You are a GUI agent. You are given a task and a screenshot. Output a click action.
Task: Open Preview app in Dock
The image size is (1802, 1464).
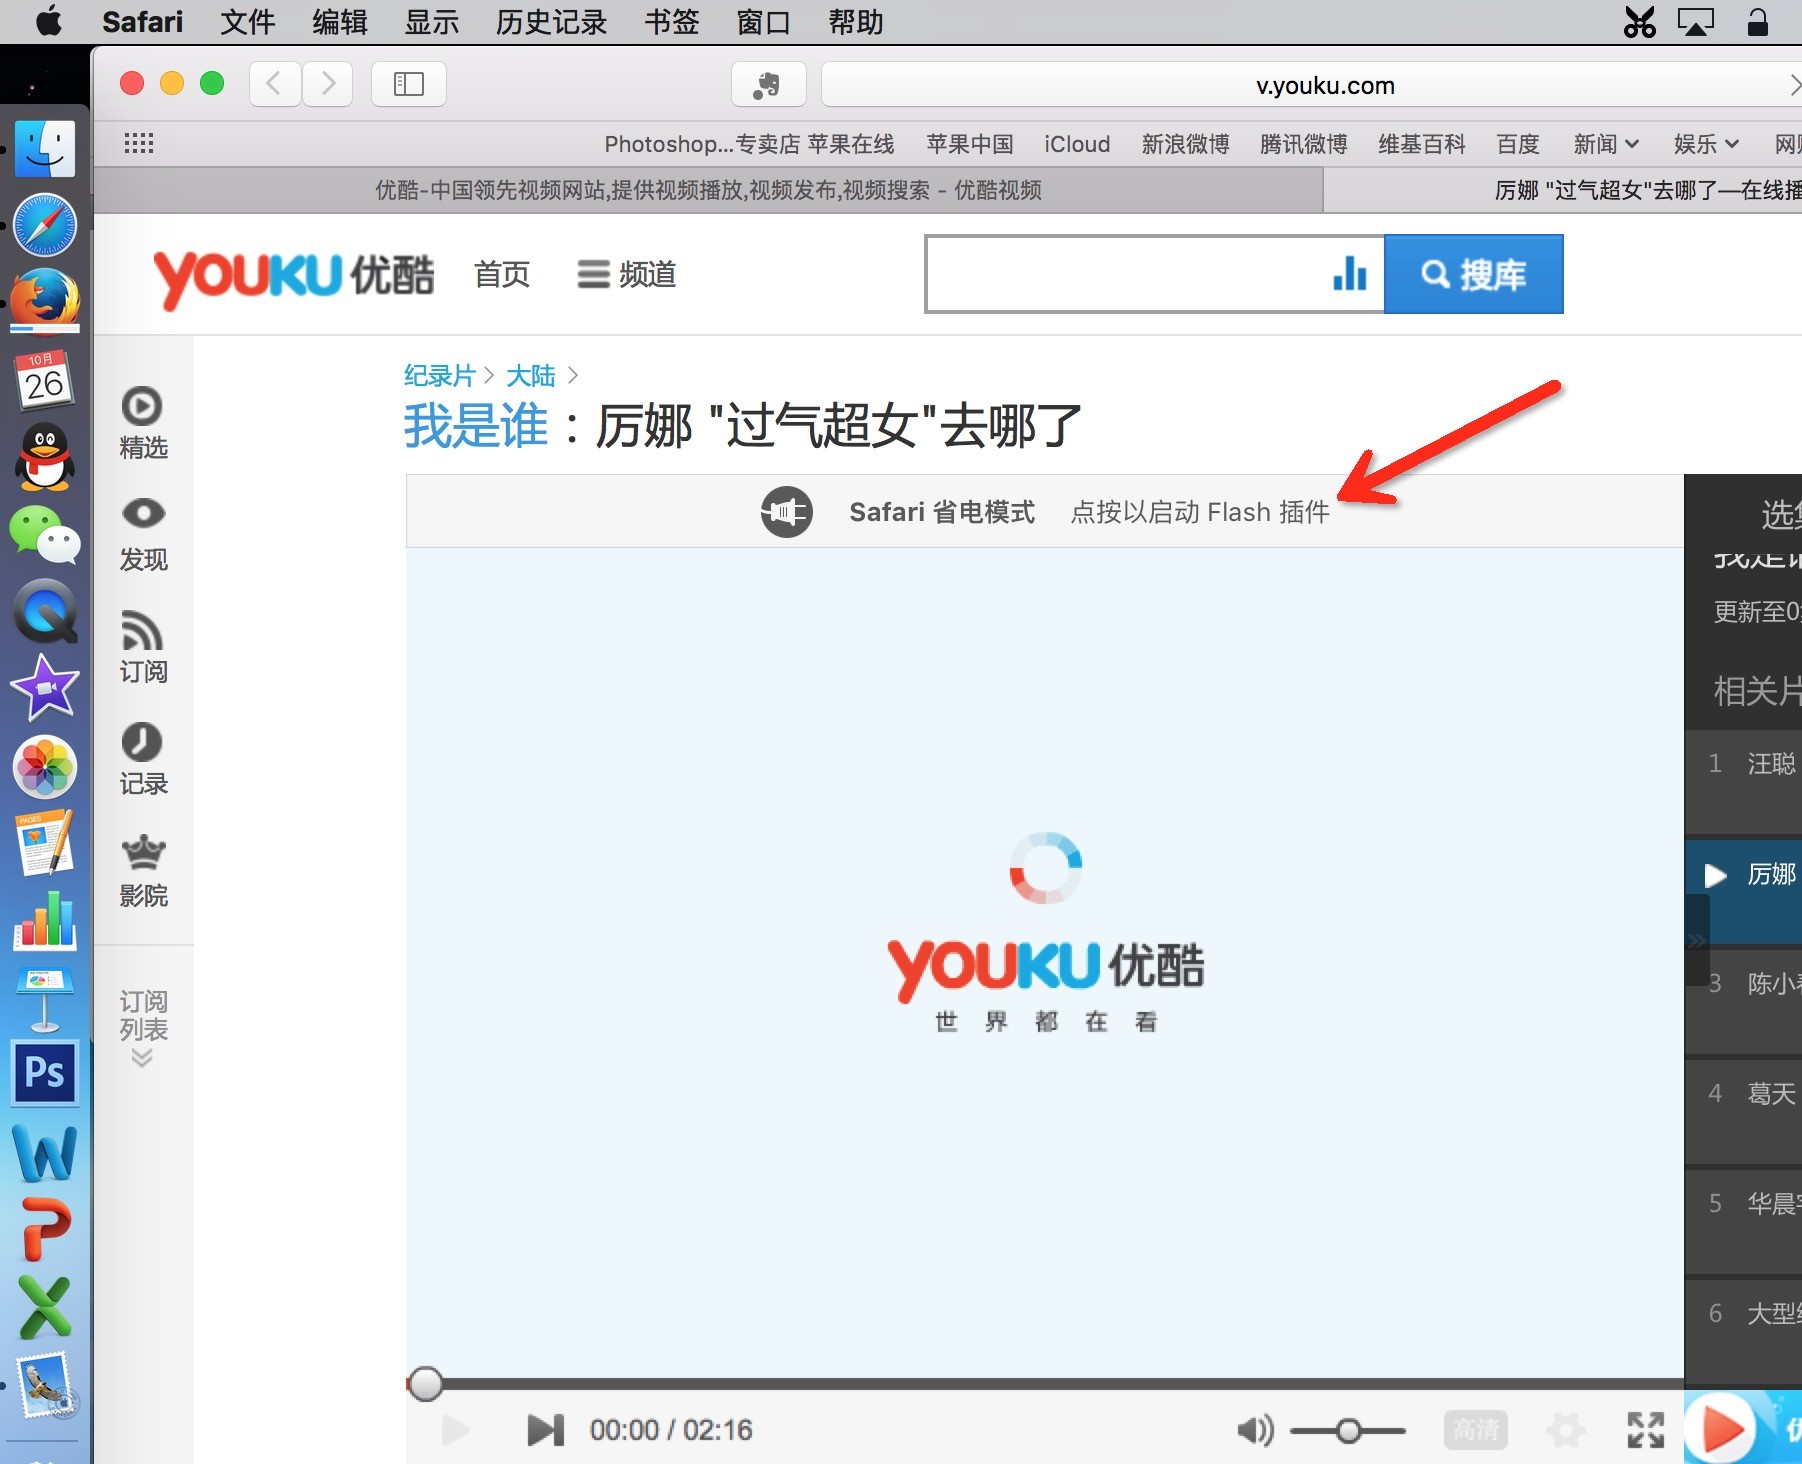[45, 1385]
